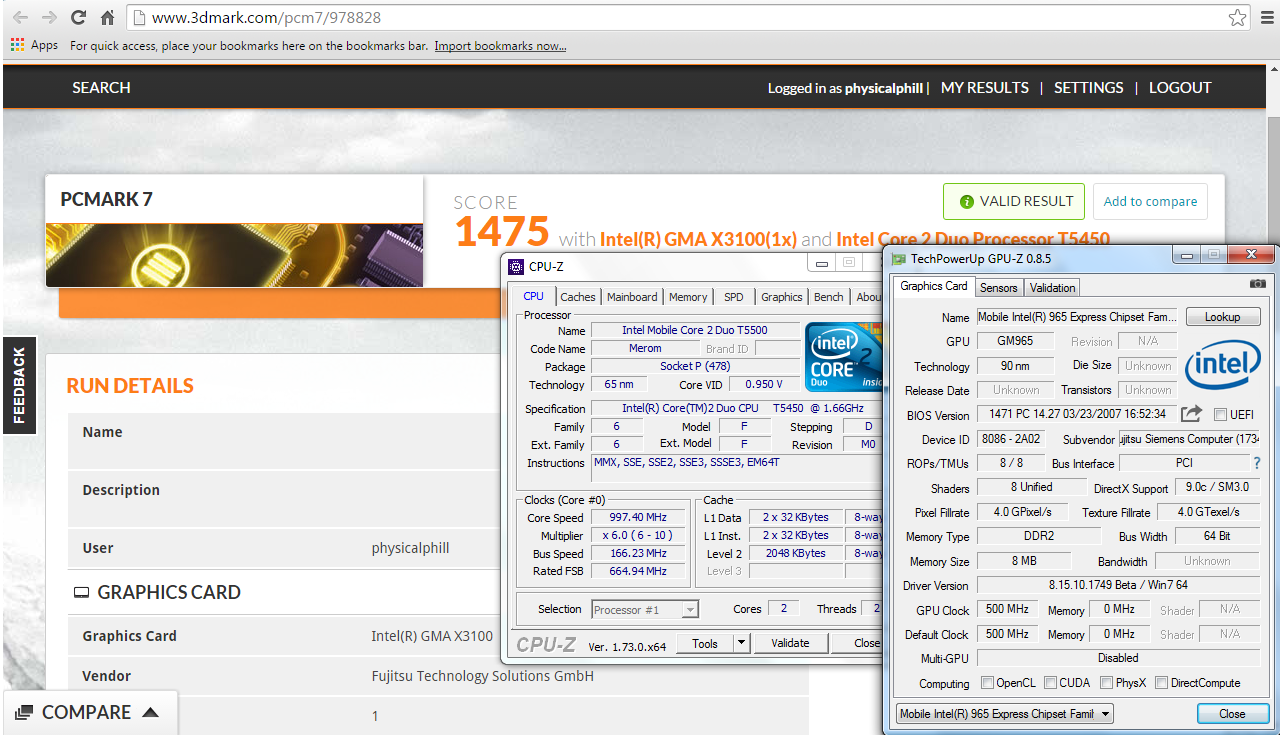Click the GPU Name field in GPU-Z
The height and width of the screenshot is (735, 1282).
pyautogui.click(x=1076, y=317)
